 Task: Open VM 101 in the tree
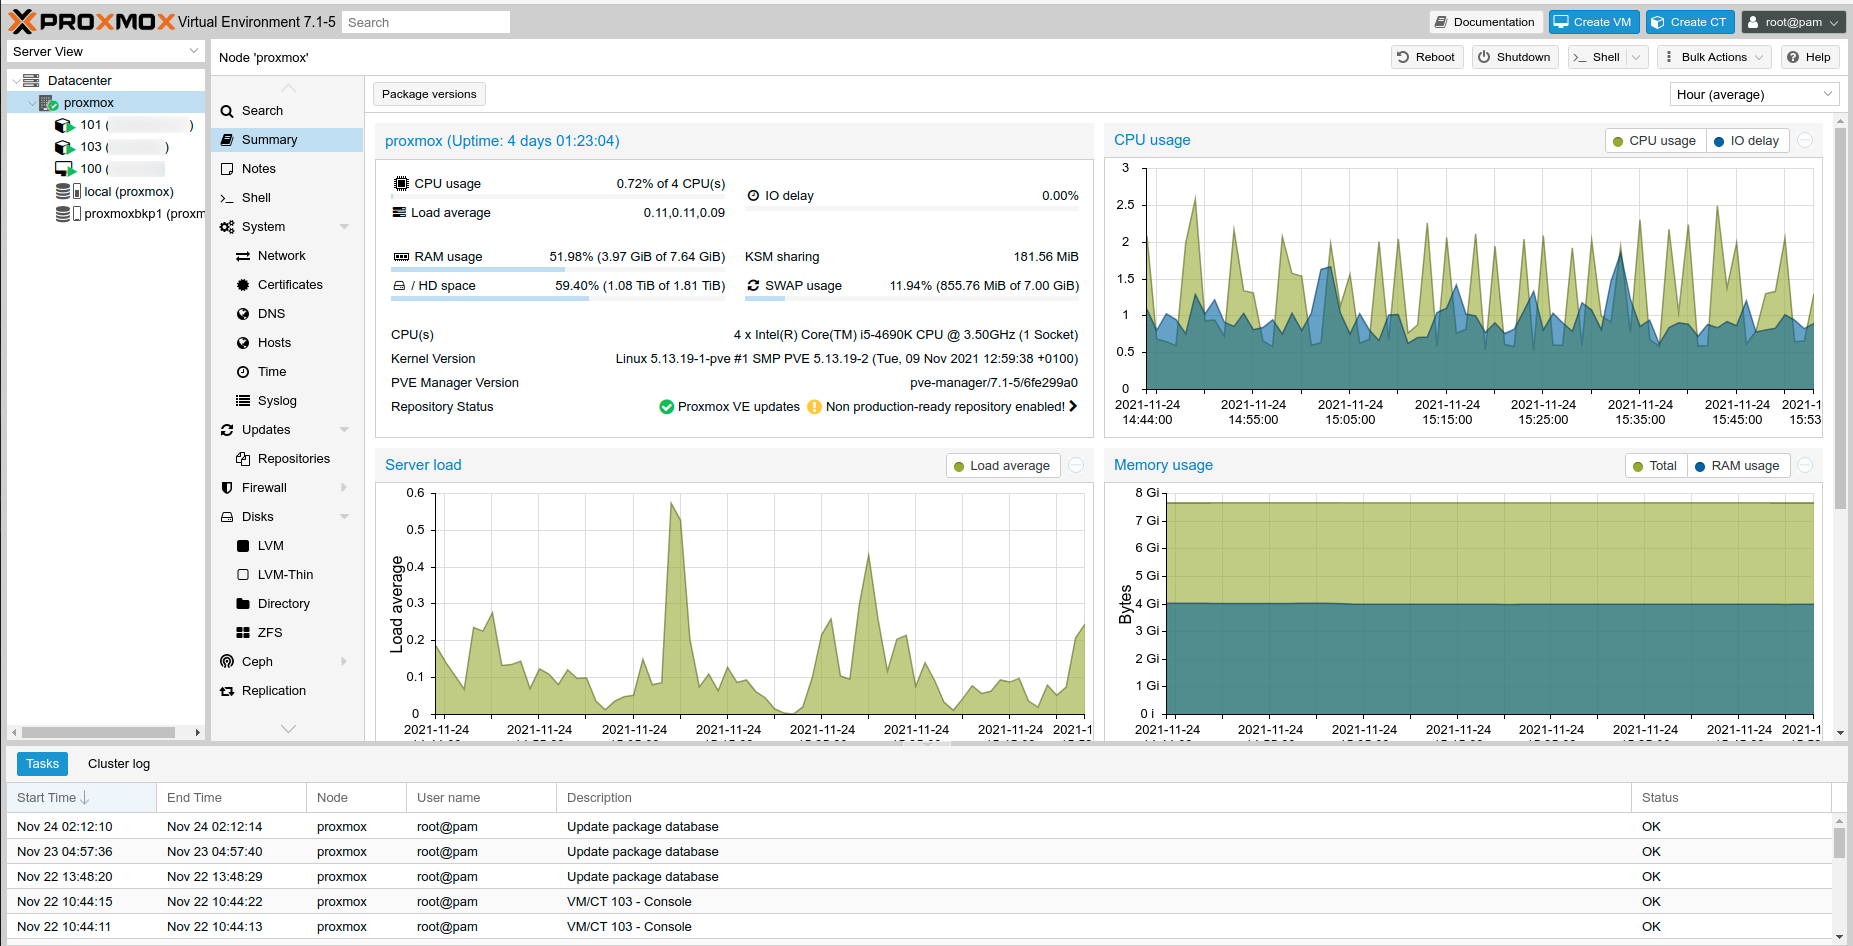(x=122, y=125)
